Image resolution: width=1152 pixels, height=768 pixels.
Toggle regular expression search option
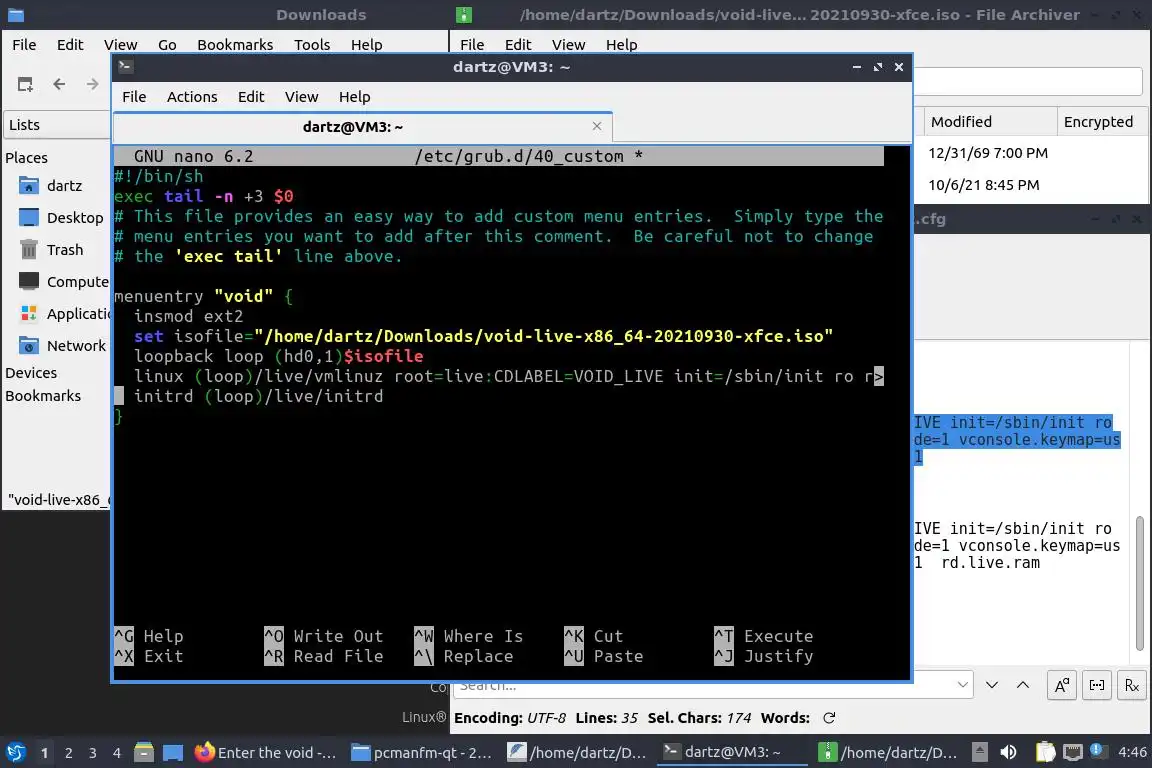[1132, 685]
